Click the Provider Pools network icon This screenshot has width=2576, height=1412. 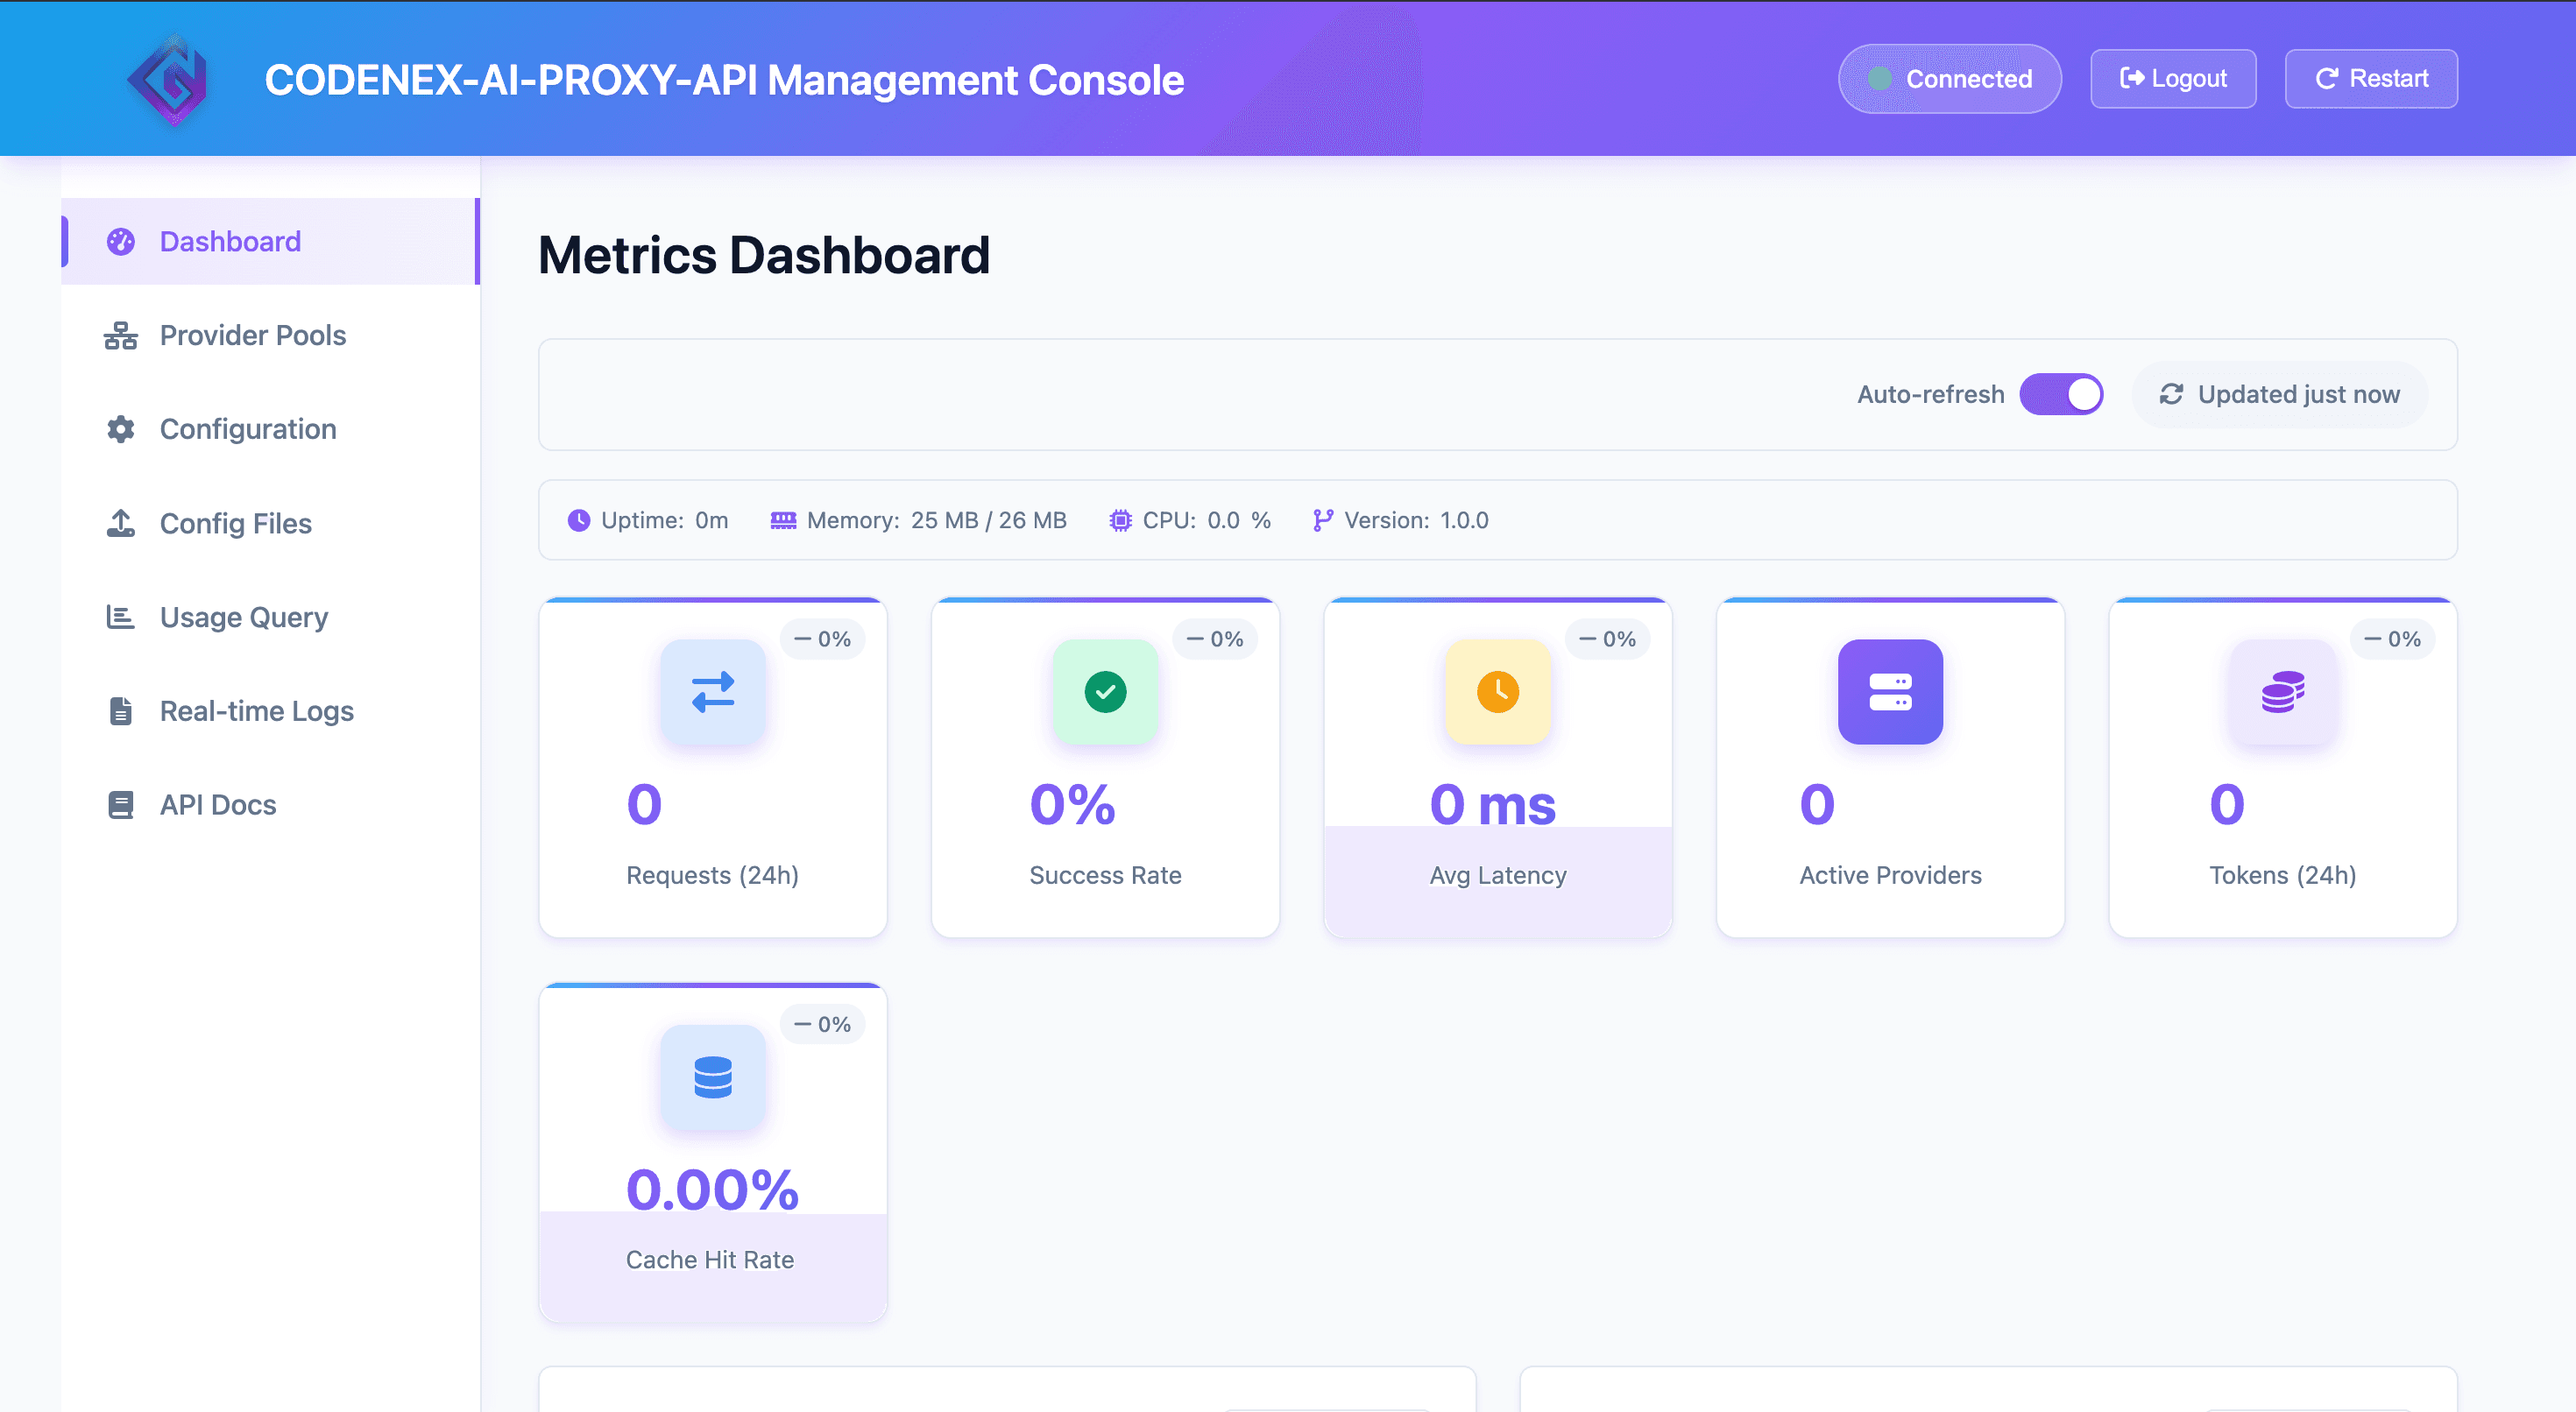120,336
